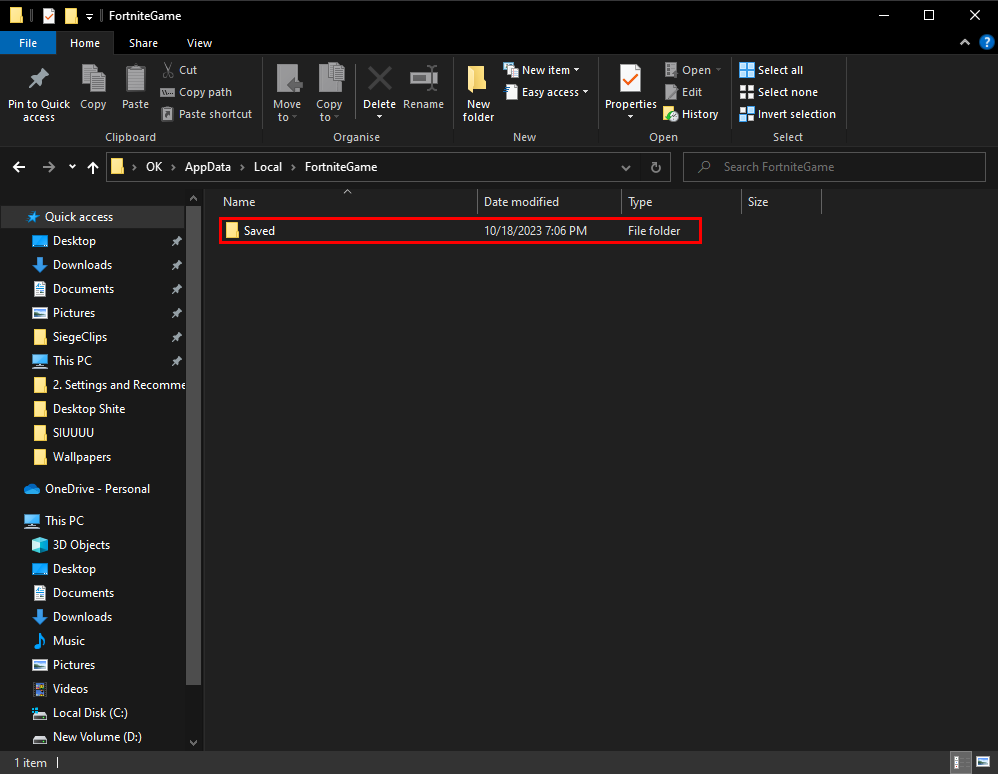Screen dimensions: 998x774
Task: Sort by the Size column header
Action: point(782,202)
